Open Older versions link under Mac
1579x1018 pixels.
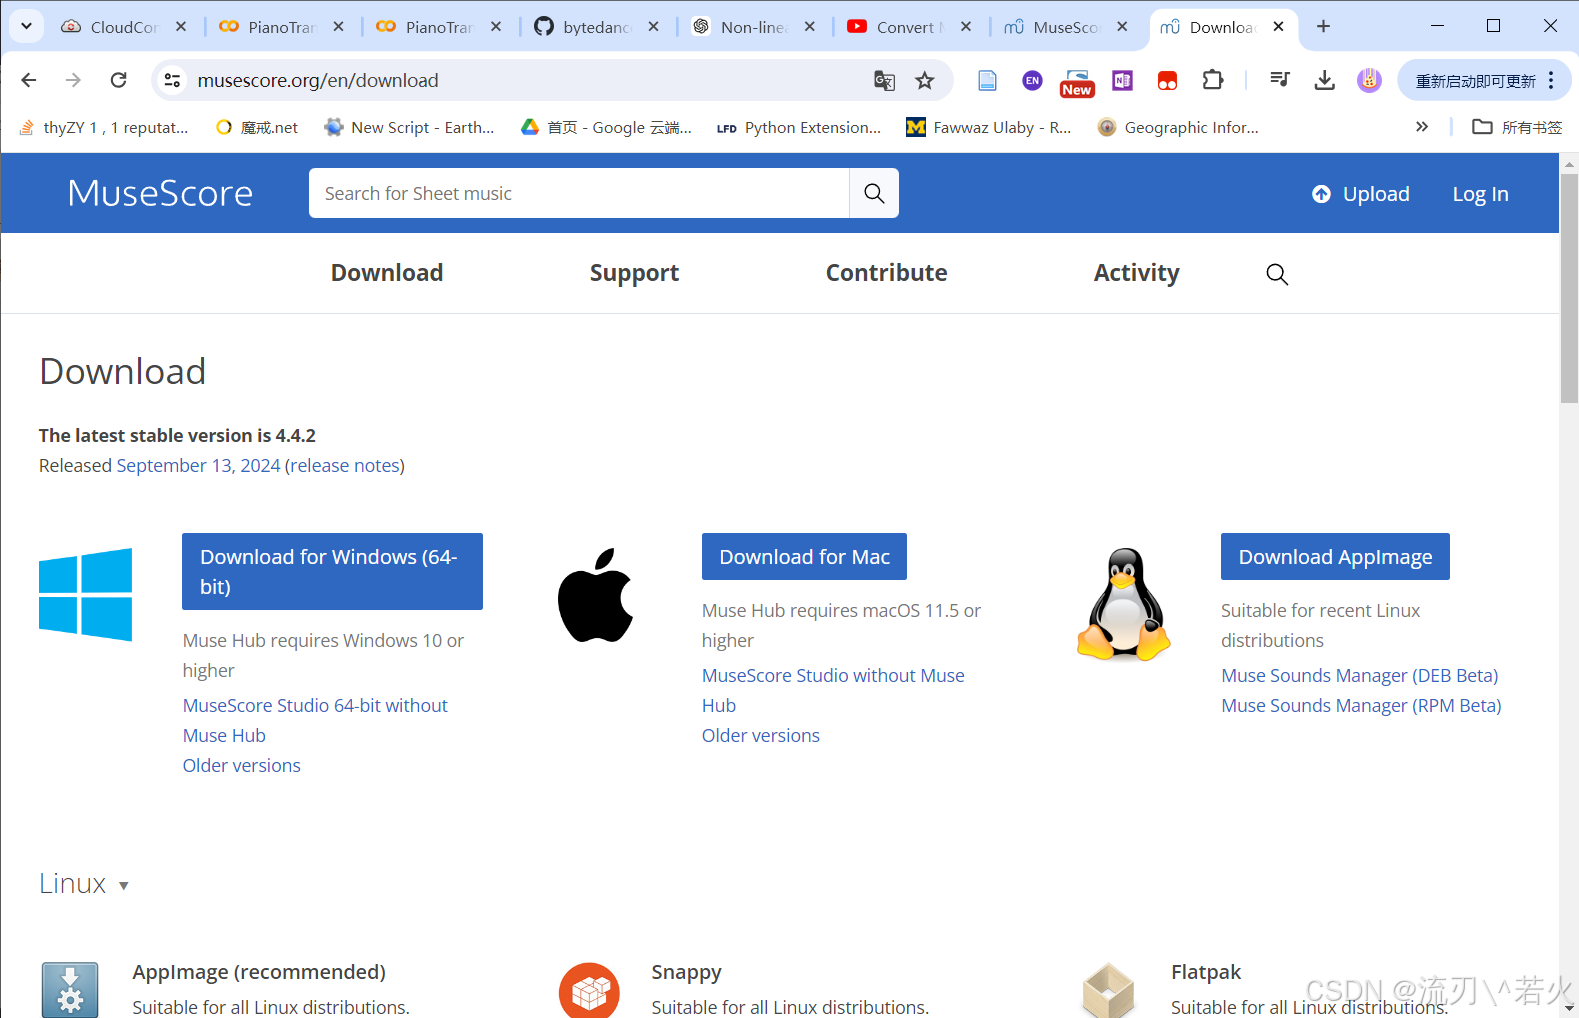click(x=761, y=735)
